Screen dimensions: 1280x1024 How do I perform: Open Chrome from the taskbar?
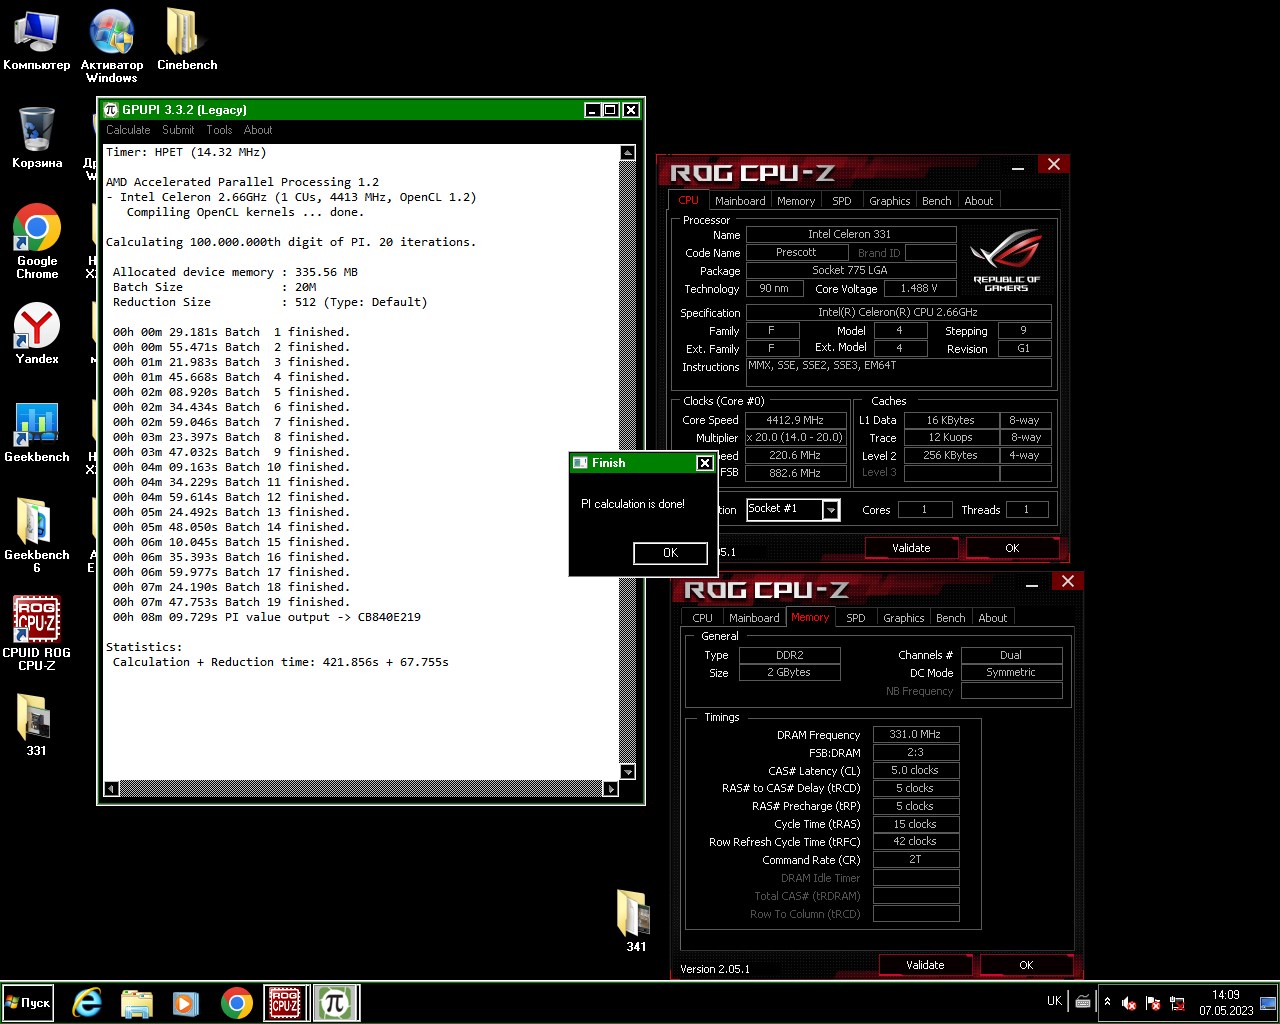tap(236, 1003)
